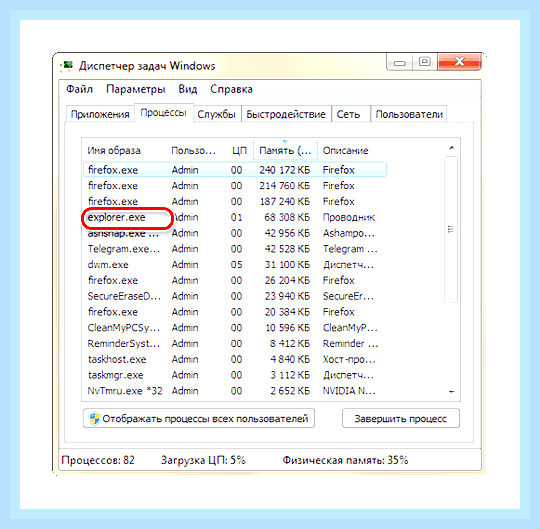540x529 pixels.
Task: Open the Параметры menu
Action: click(x=136, y=89)
